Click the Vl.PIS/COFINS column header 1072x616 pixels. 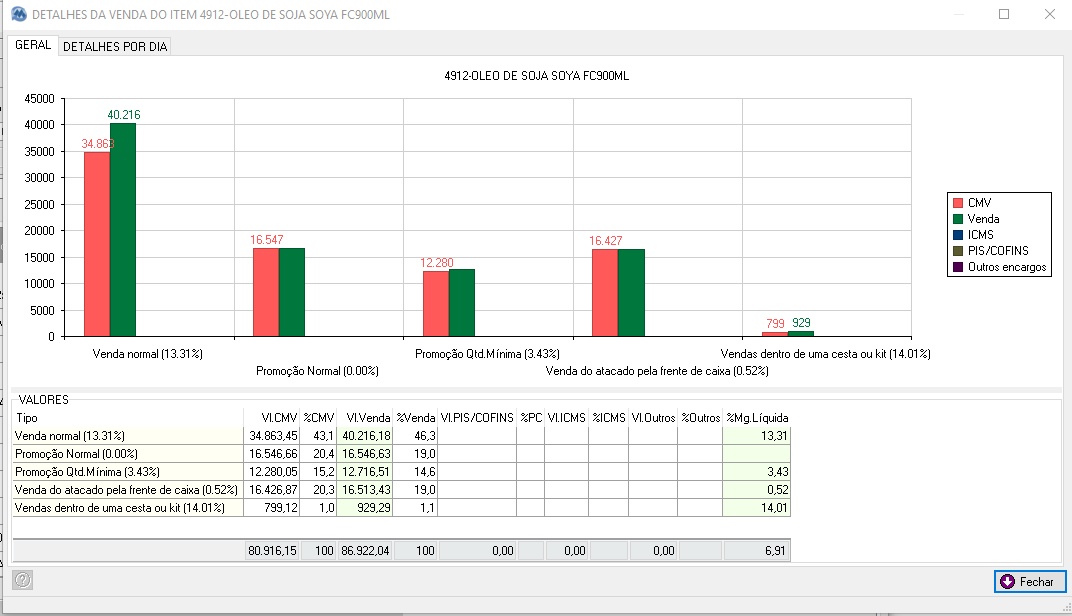click(477, 418)
